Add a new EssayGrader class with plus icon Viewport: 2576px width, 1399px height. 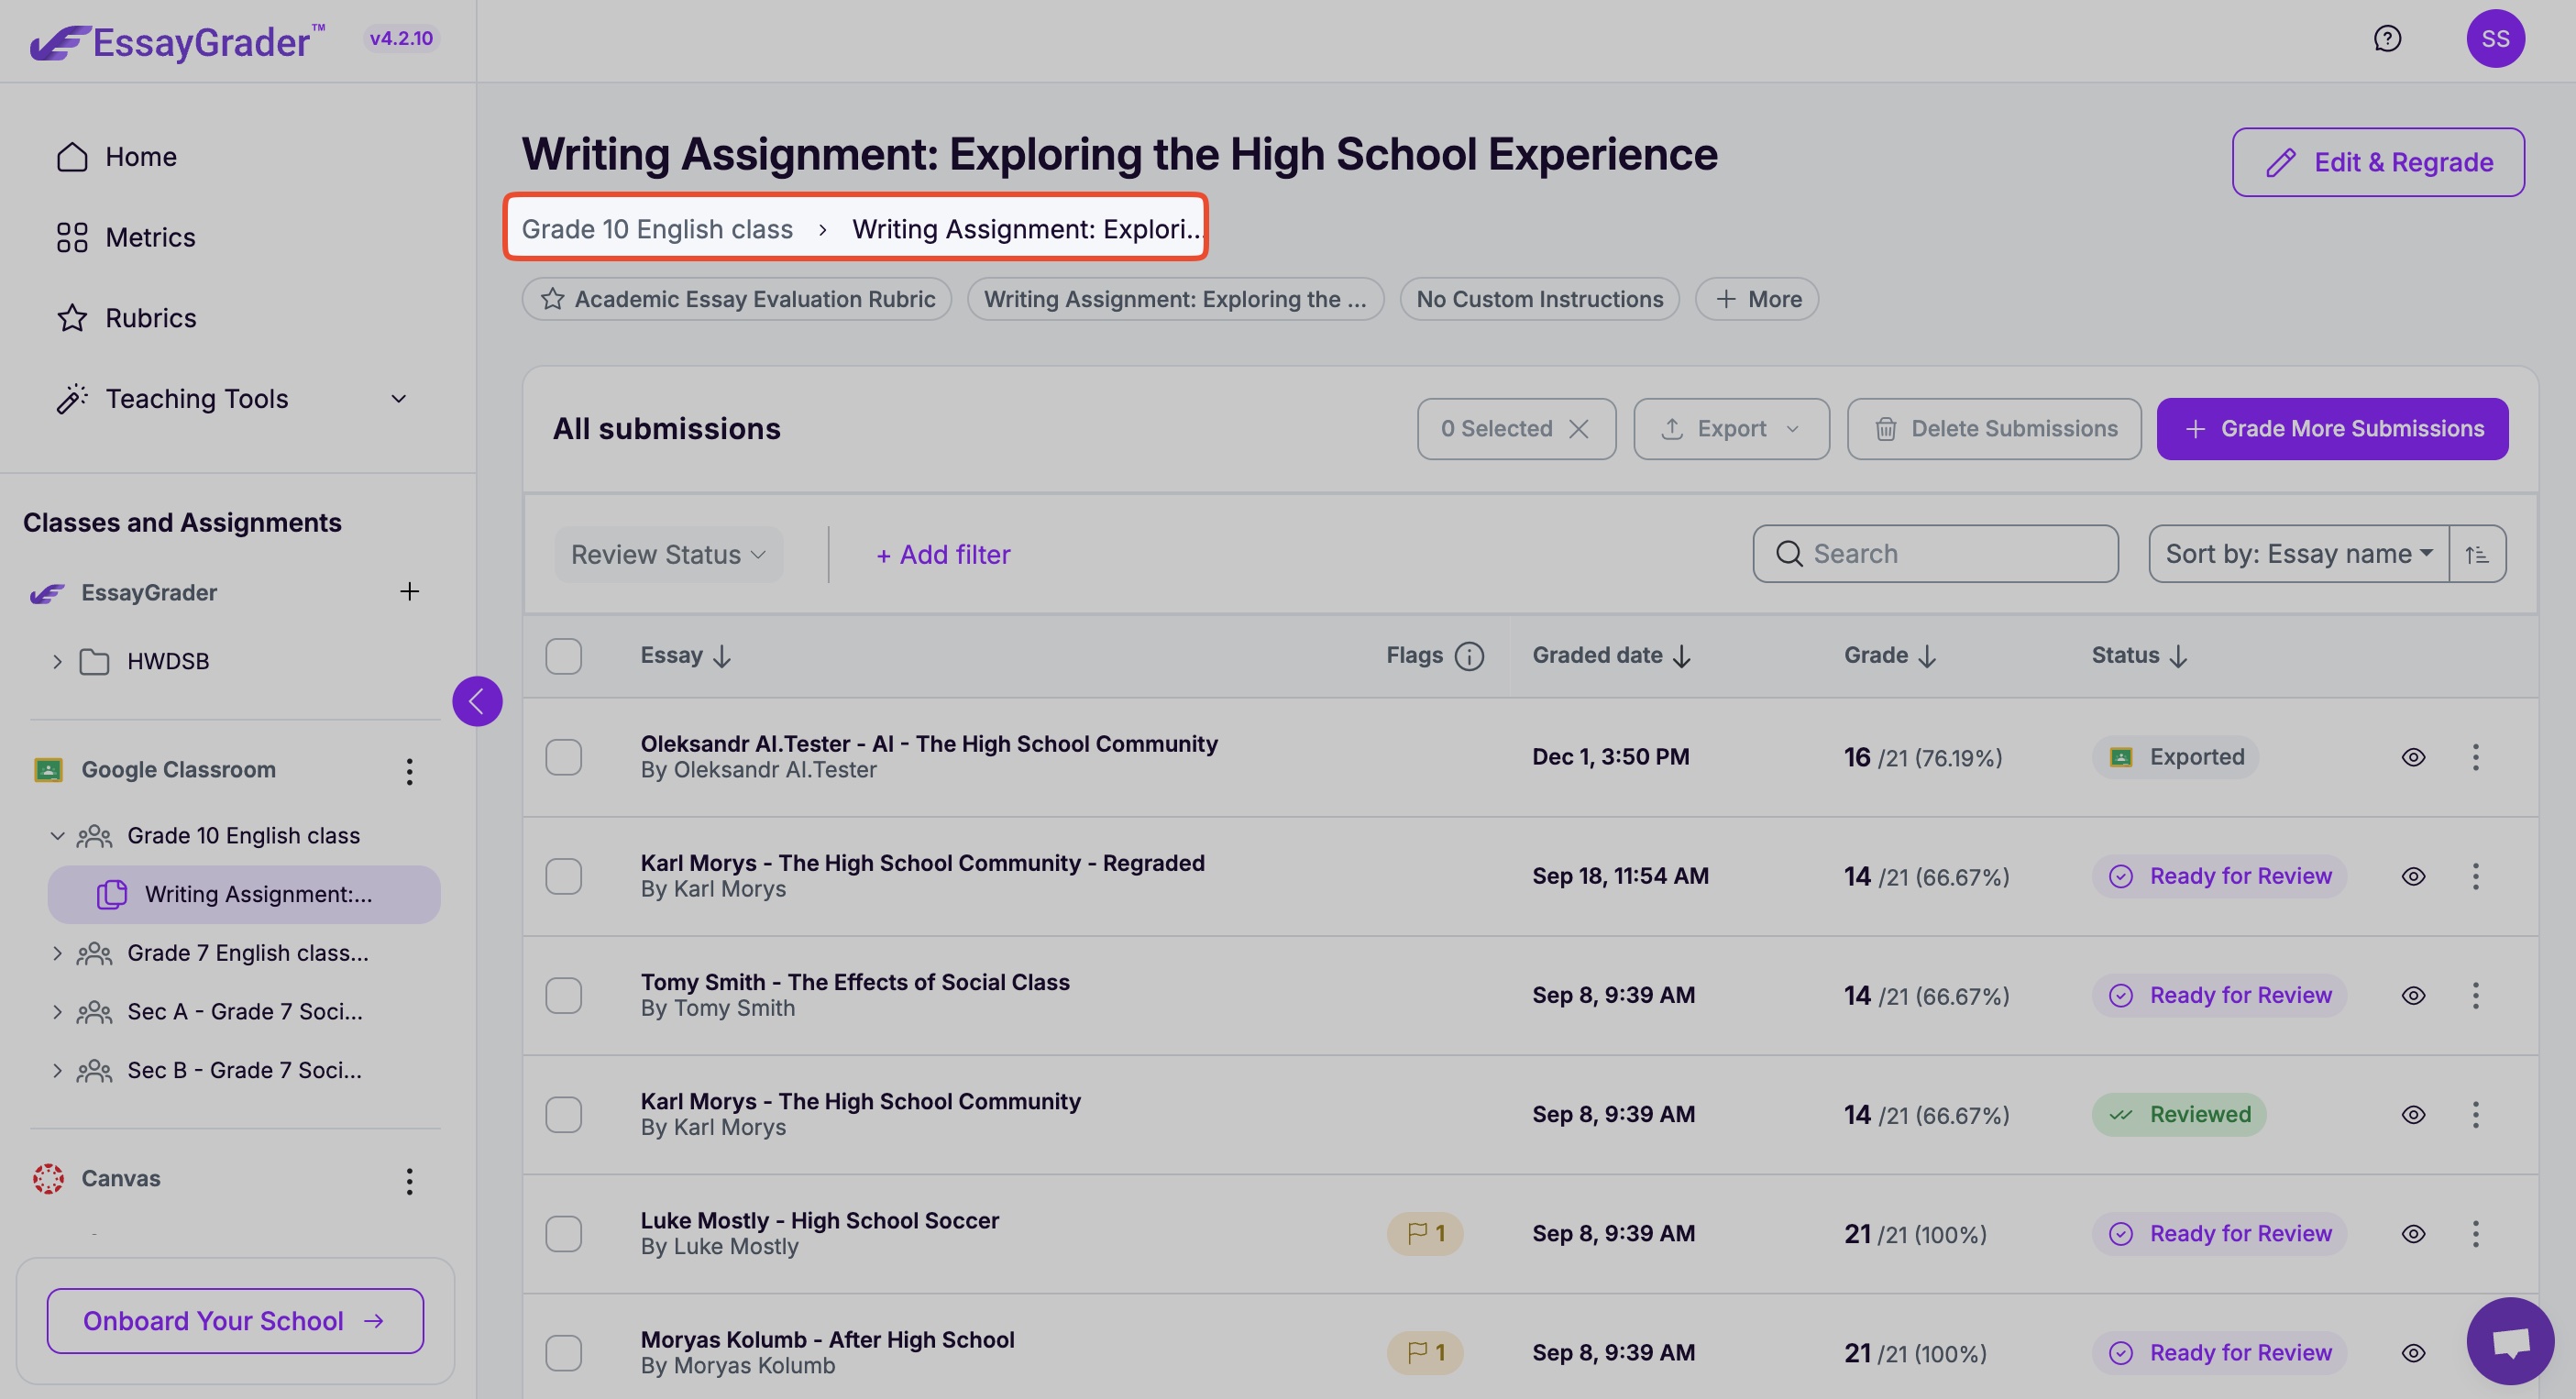coord(409,592)
